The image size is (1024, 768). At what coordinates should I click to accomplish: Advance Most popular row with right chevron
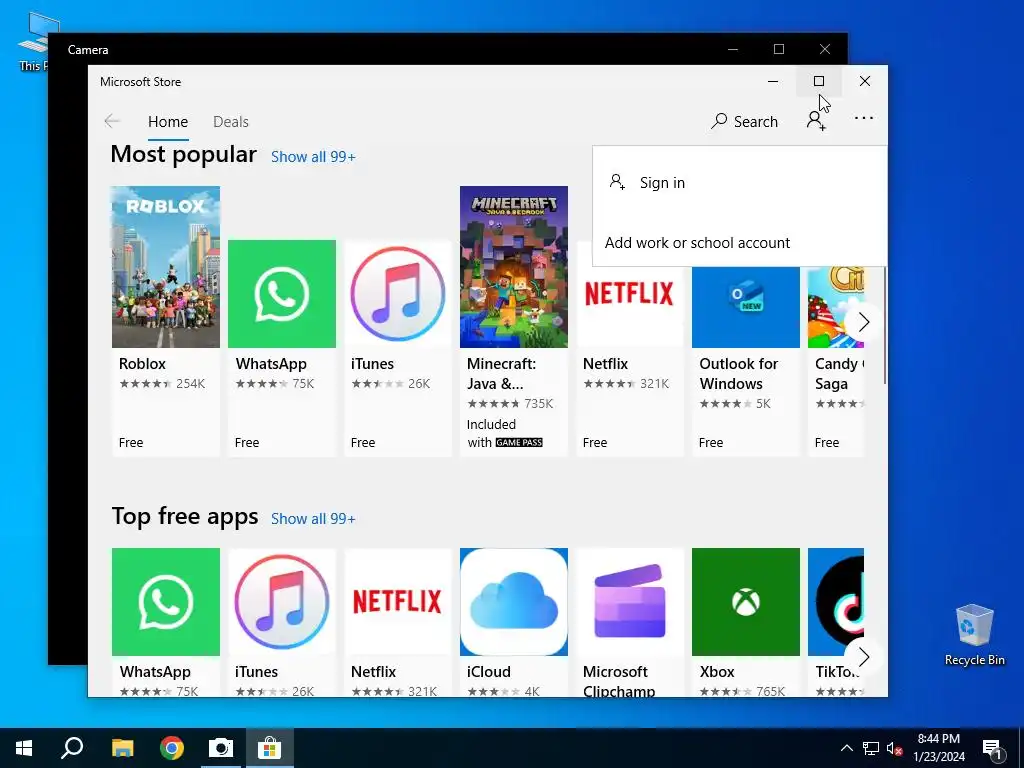pos(863,322)
